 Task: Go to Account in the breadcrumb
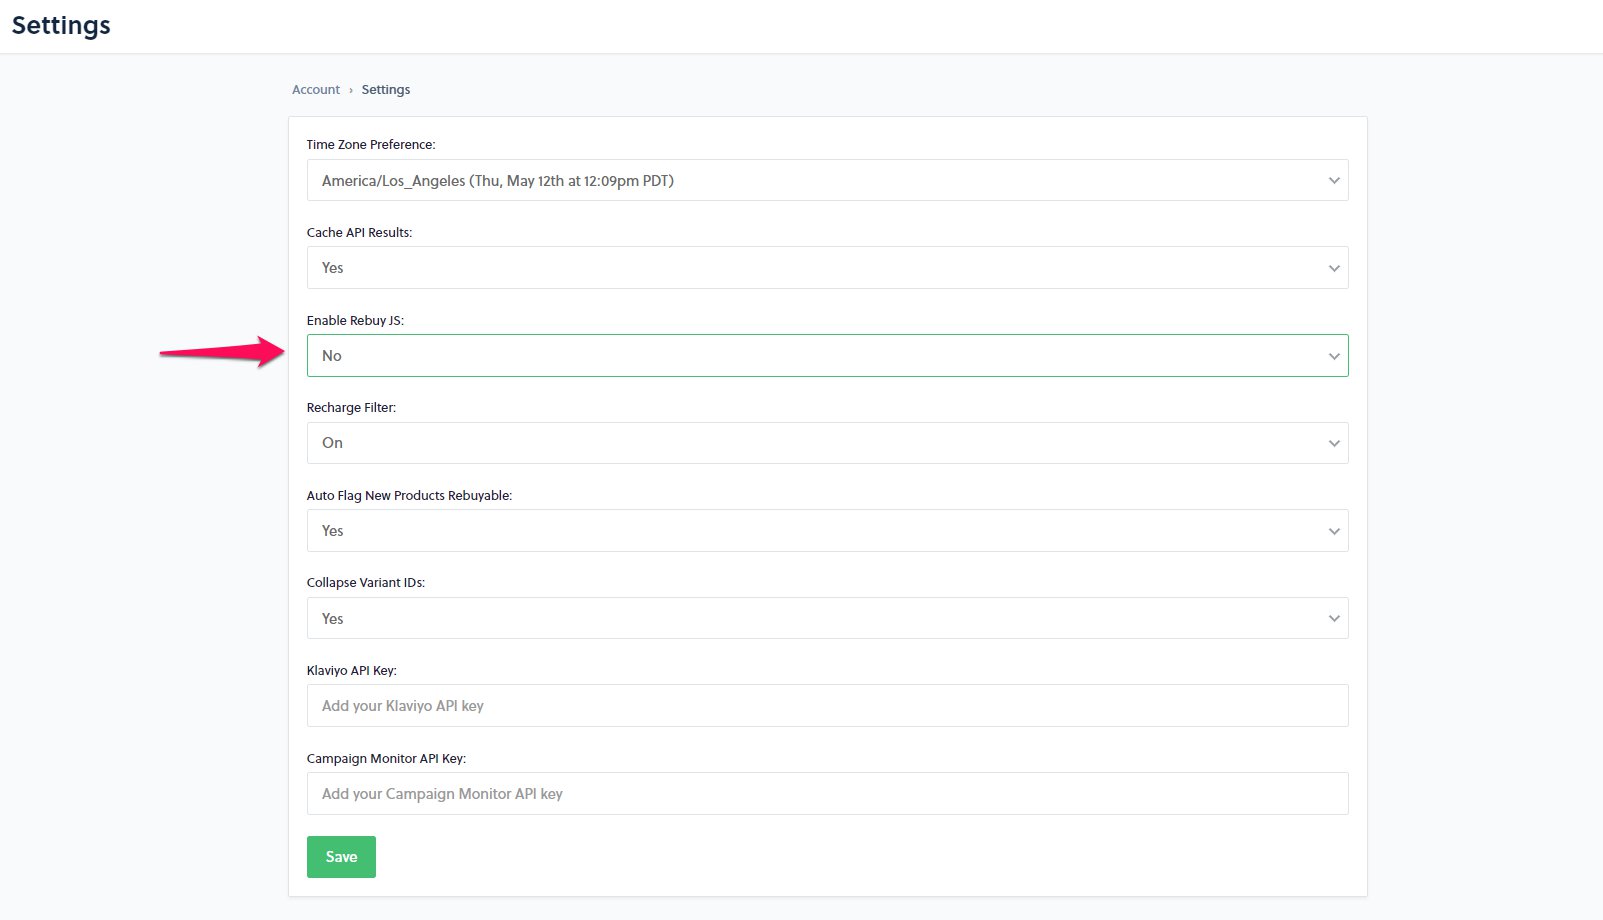(x=316, y=90)
